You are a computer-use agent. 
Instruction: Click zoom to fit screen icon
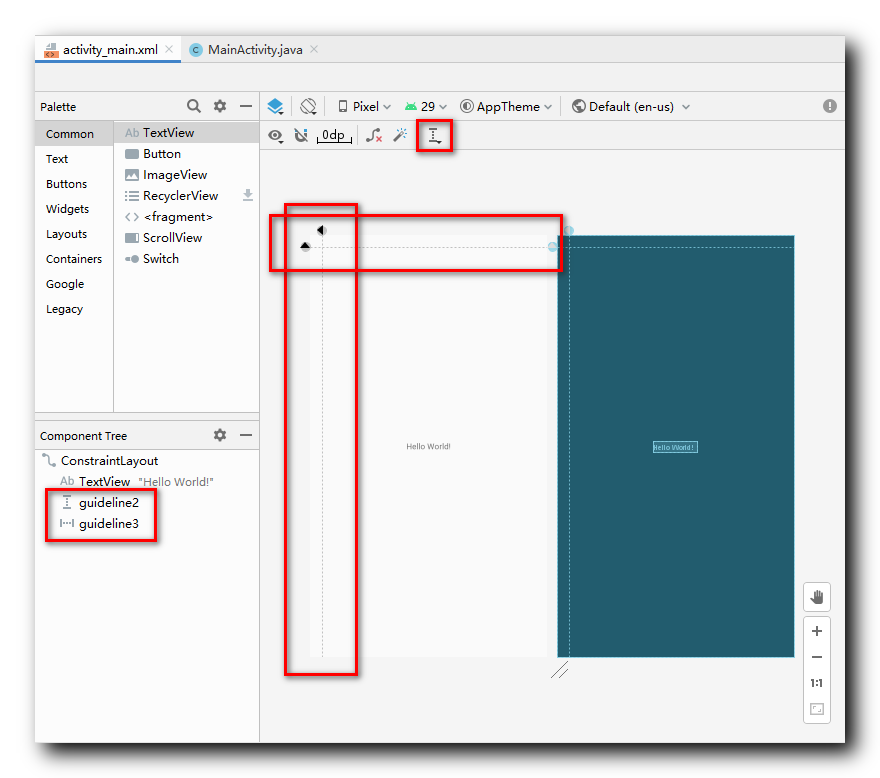[817, 709]
